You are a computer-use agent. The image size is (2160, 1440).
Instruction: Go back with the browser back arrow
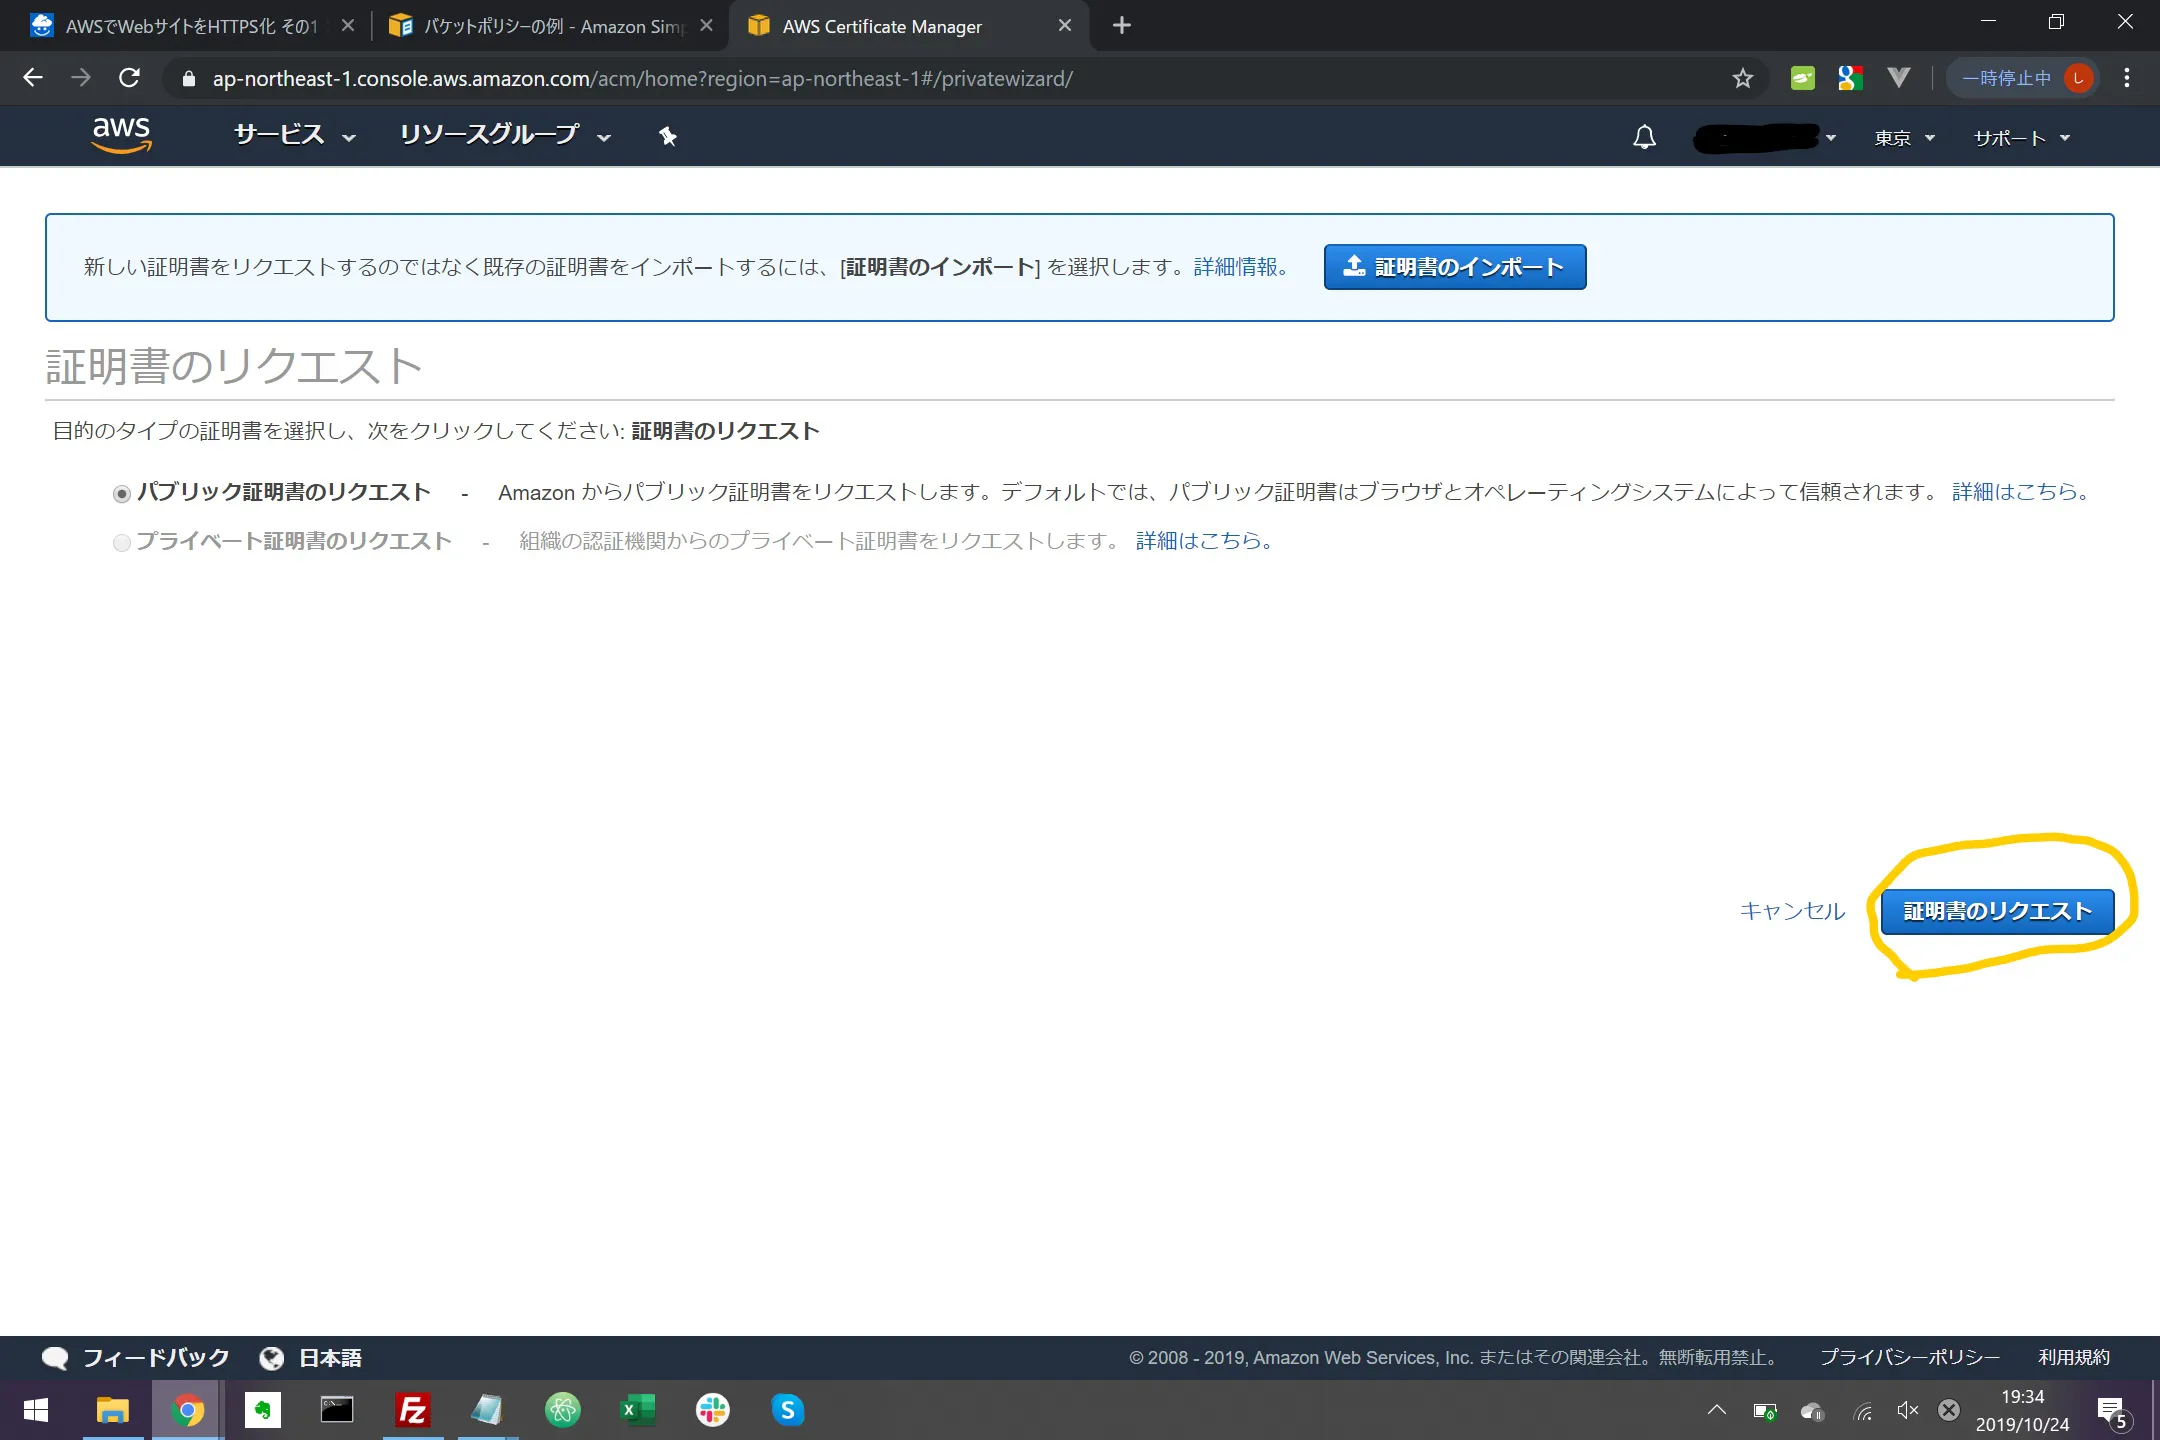[x=33, y=78]
